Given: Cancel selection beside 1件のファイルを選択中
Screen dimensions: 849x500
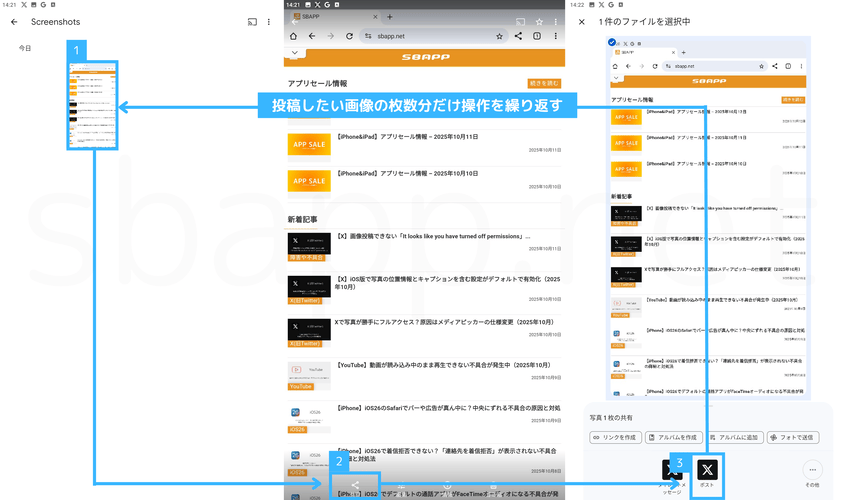Looking at the screenshot, I should 582,21.
